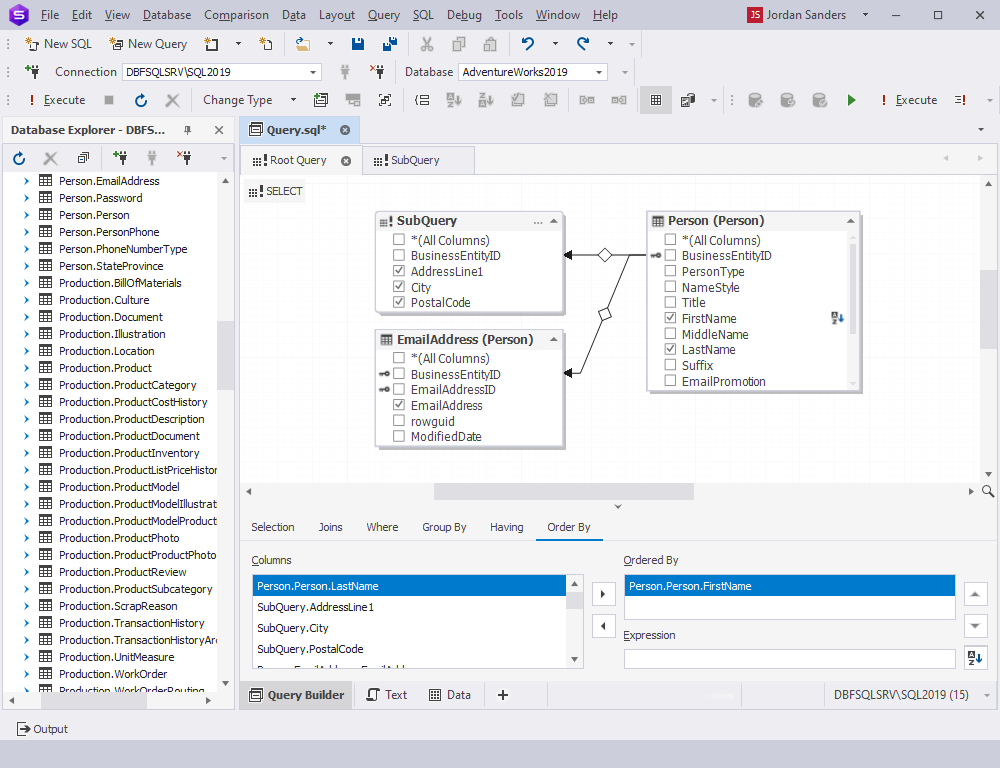
Task: Click the sort direction icon beside Expression
Action: click(x=975, y=658)
